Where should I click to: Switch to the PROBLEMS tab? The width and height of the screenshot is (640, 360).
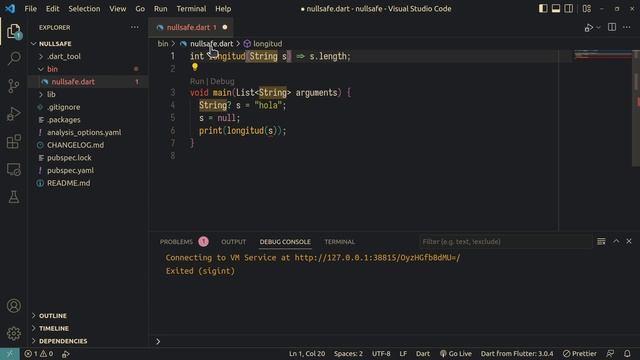pyautogui.click(x=176, y=242)
